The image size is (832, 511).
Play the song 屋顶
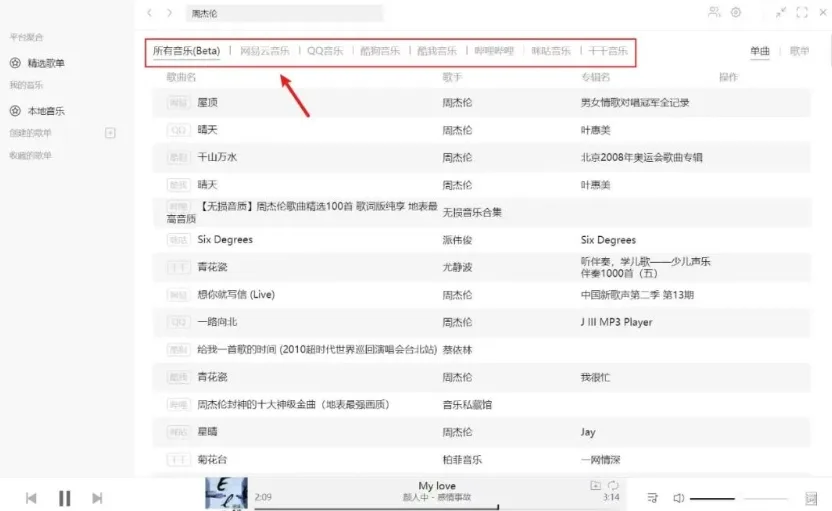207,102
